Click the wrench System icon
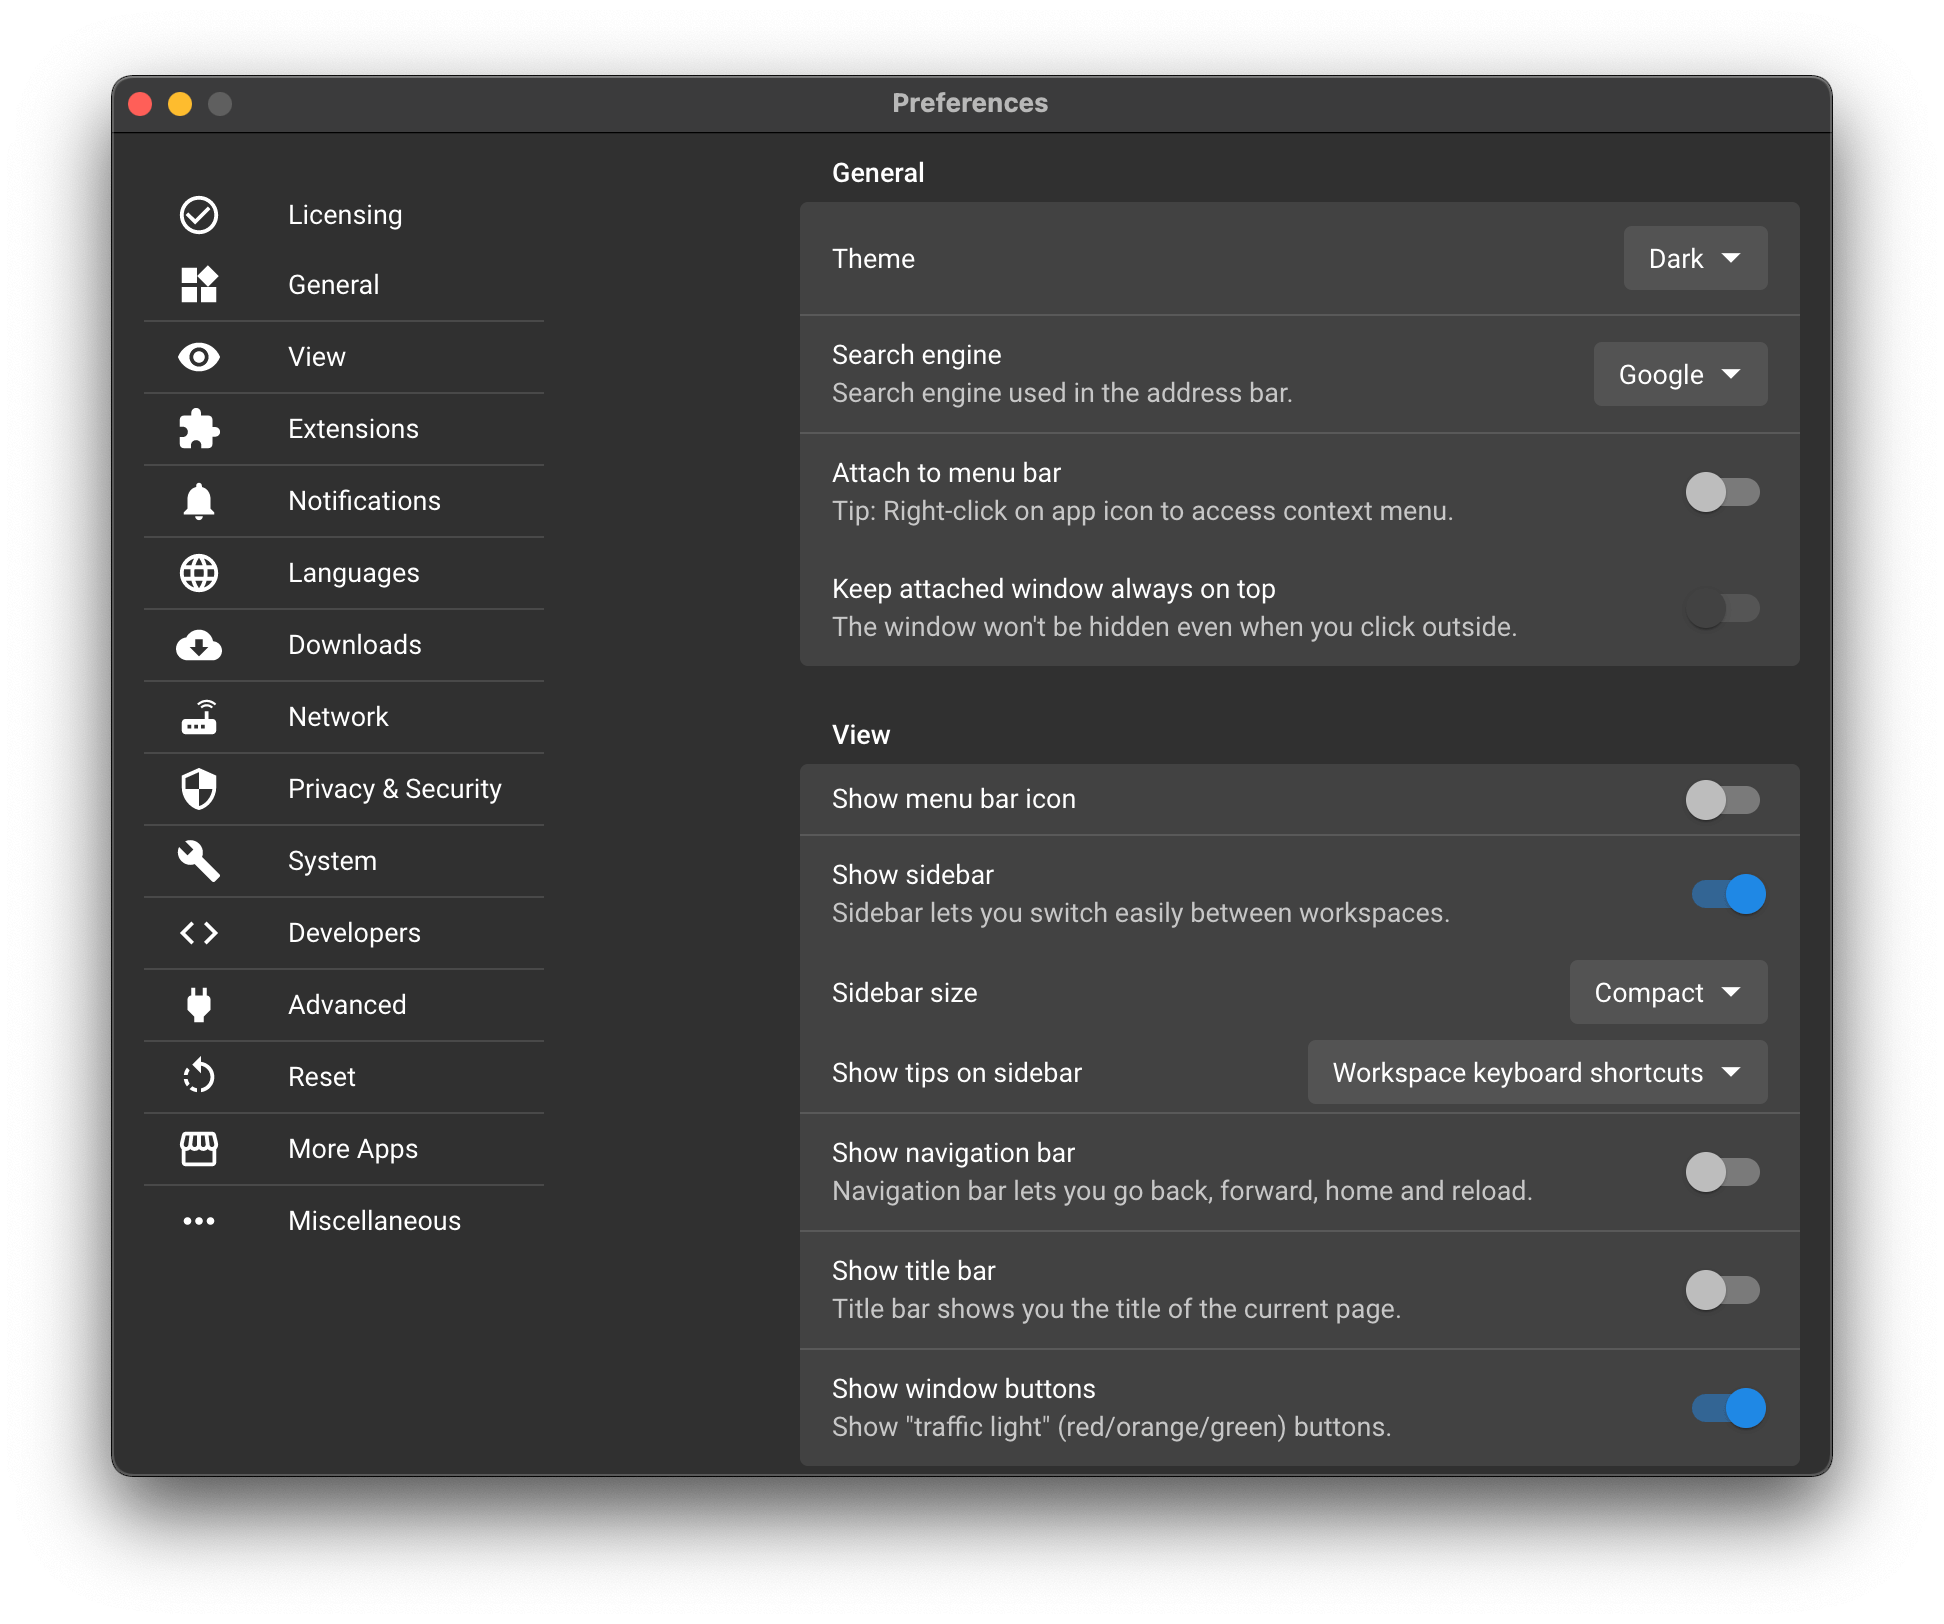Screen dimensions: 1944x1624 tap(199, 861)
